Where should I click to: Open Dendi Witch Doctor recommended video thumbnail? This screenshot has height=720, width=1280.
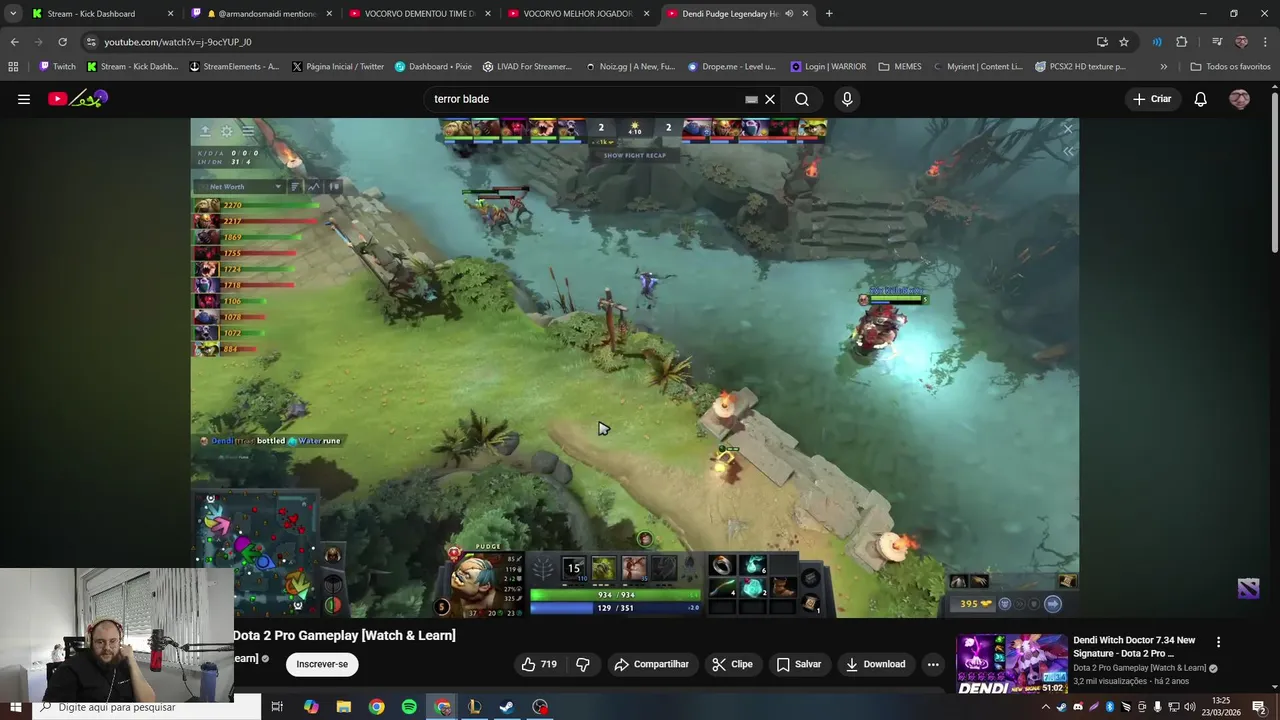pyautogui.click(x=1011, y=664)
